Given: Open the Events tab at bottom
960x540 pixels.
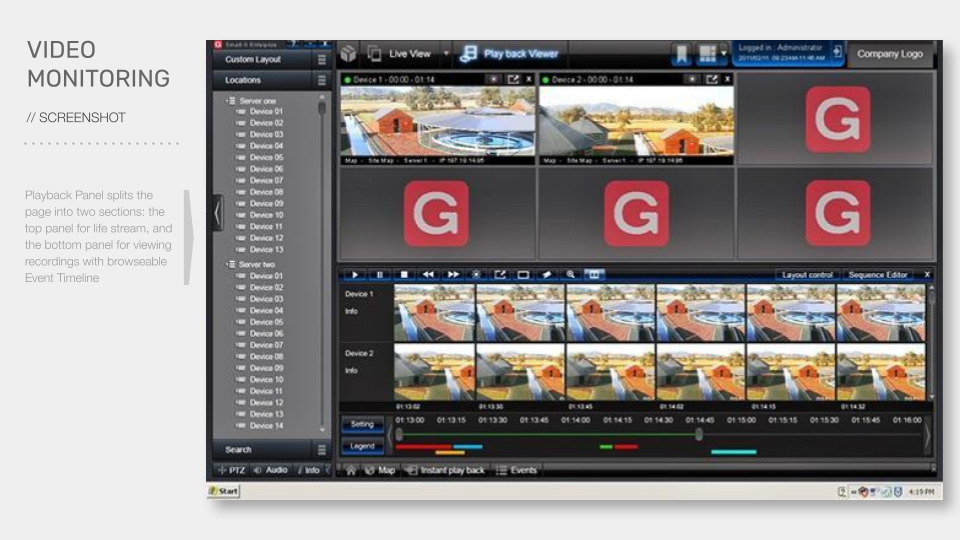Looking at the screenshot, I should coord(517,470).
